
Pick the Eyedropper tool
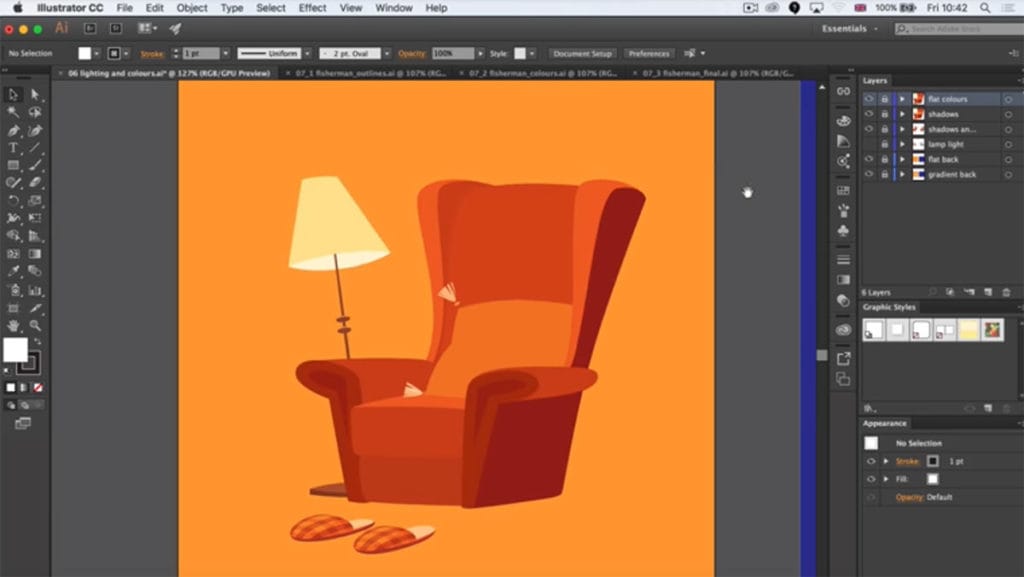tap(11, 270)
